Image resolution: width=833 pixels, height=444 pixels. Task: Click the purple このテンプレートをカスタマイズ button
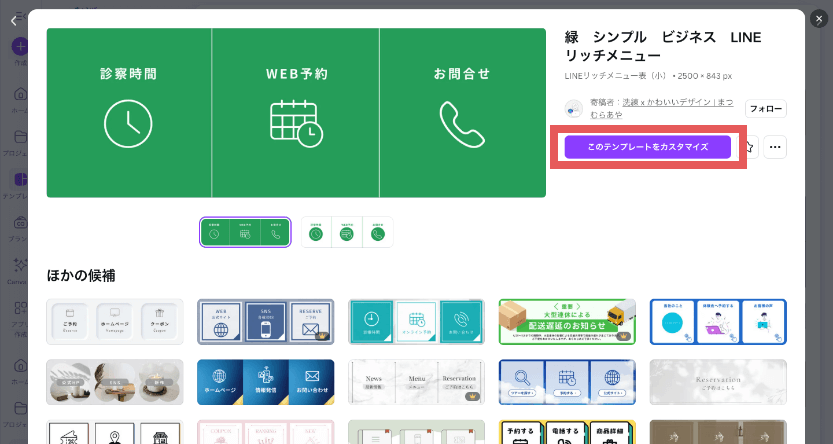click(647, 147)
